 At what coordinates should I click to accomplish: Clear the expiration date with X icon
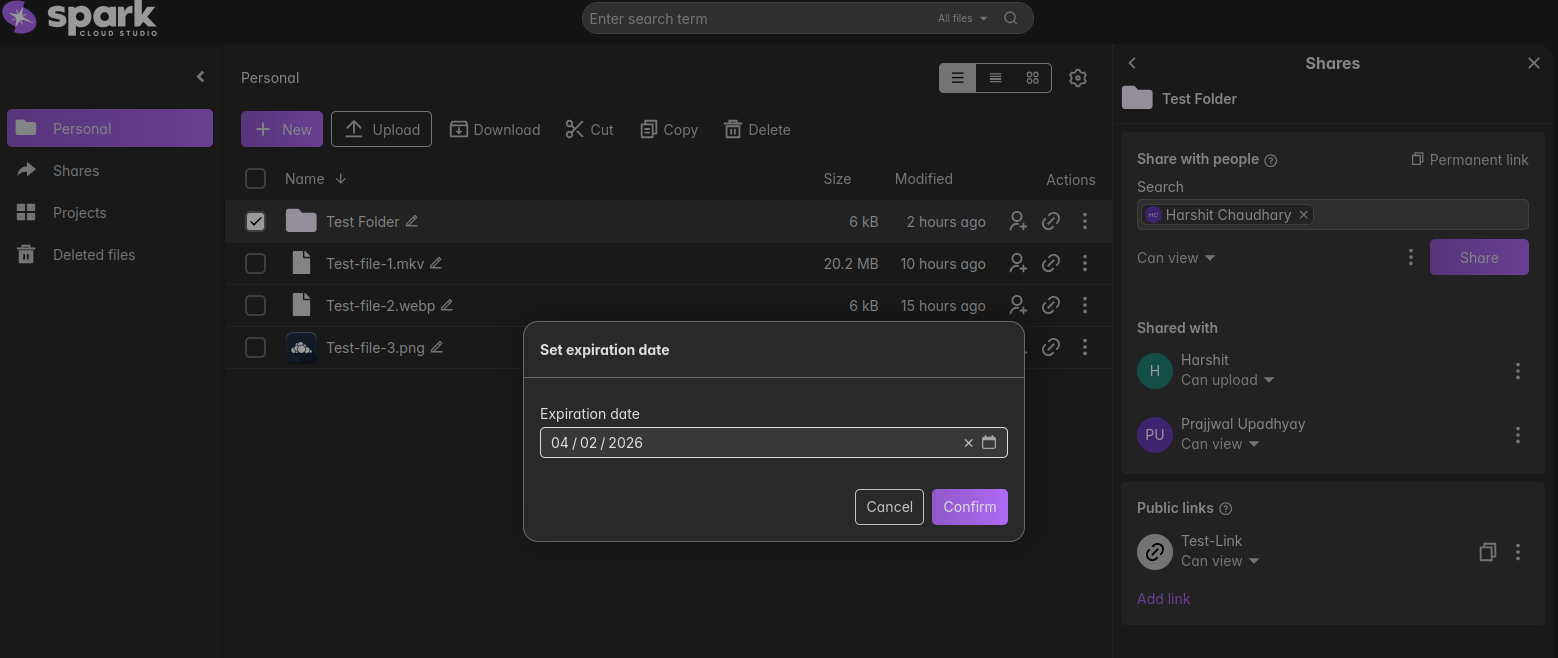pos(968,443)
